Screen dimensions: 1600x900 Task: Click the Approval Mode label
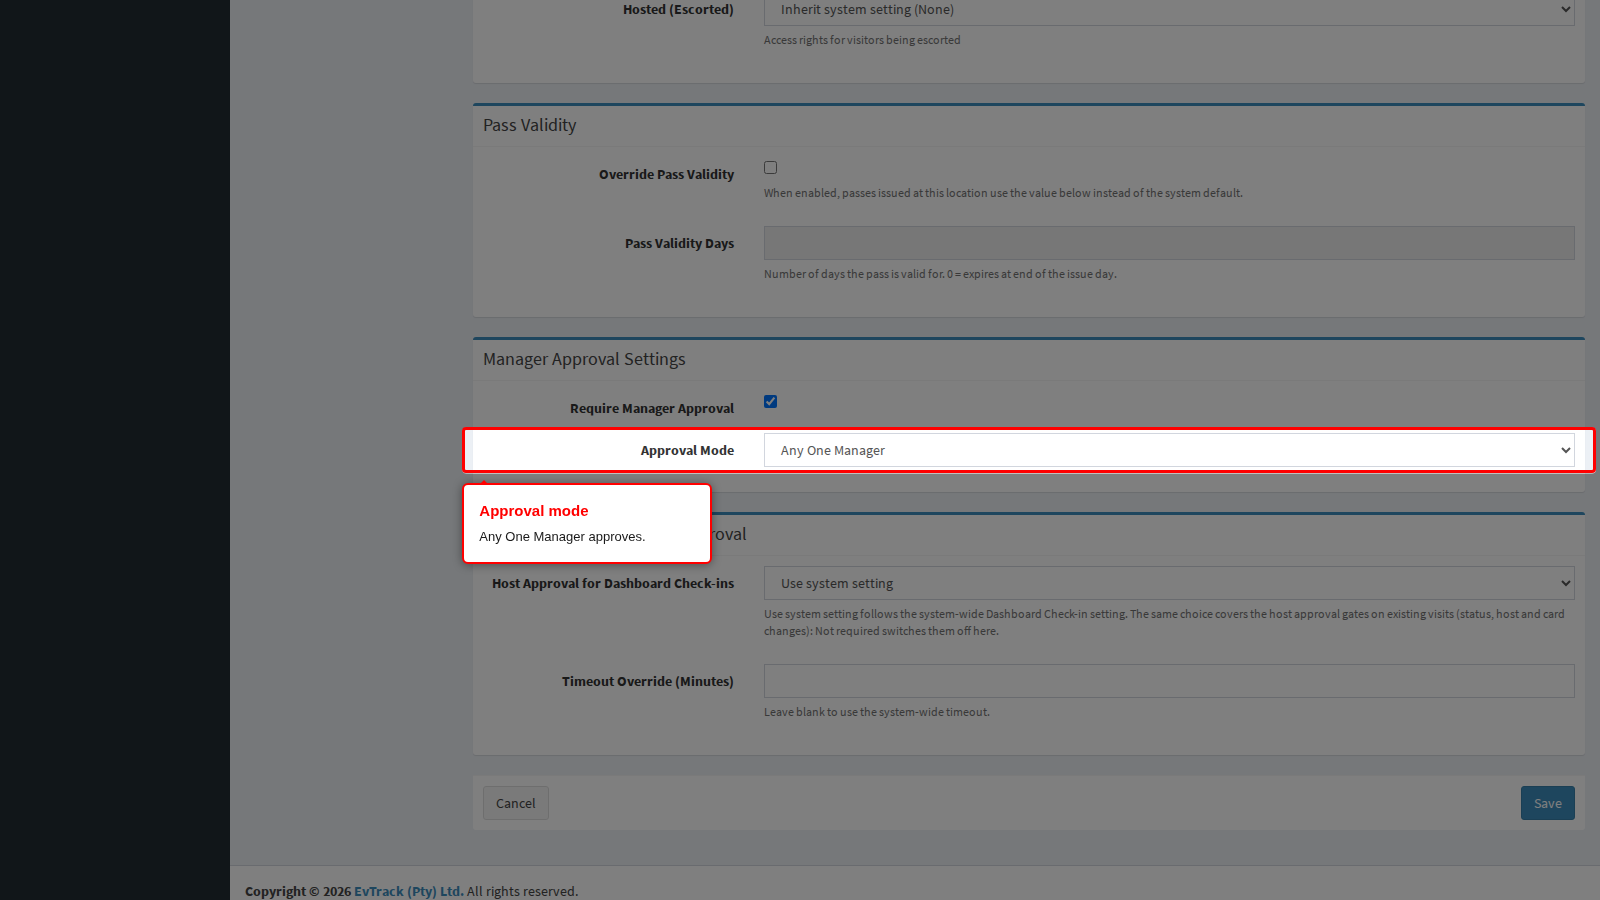coord(687,450)
